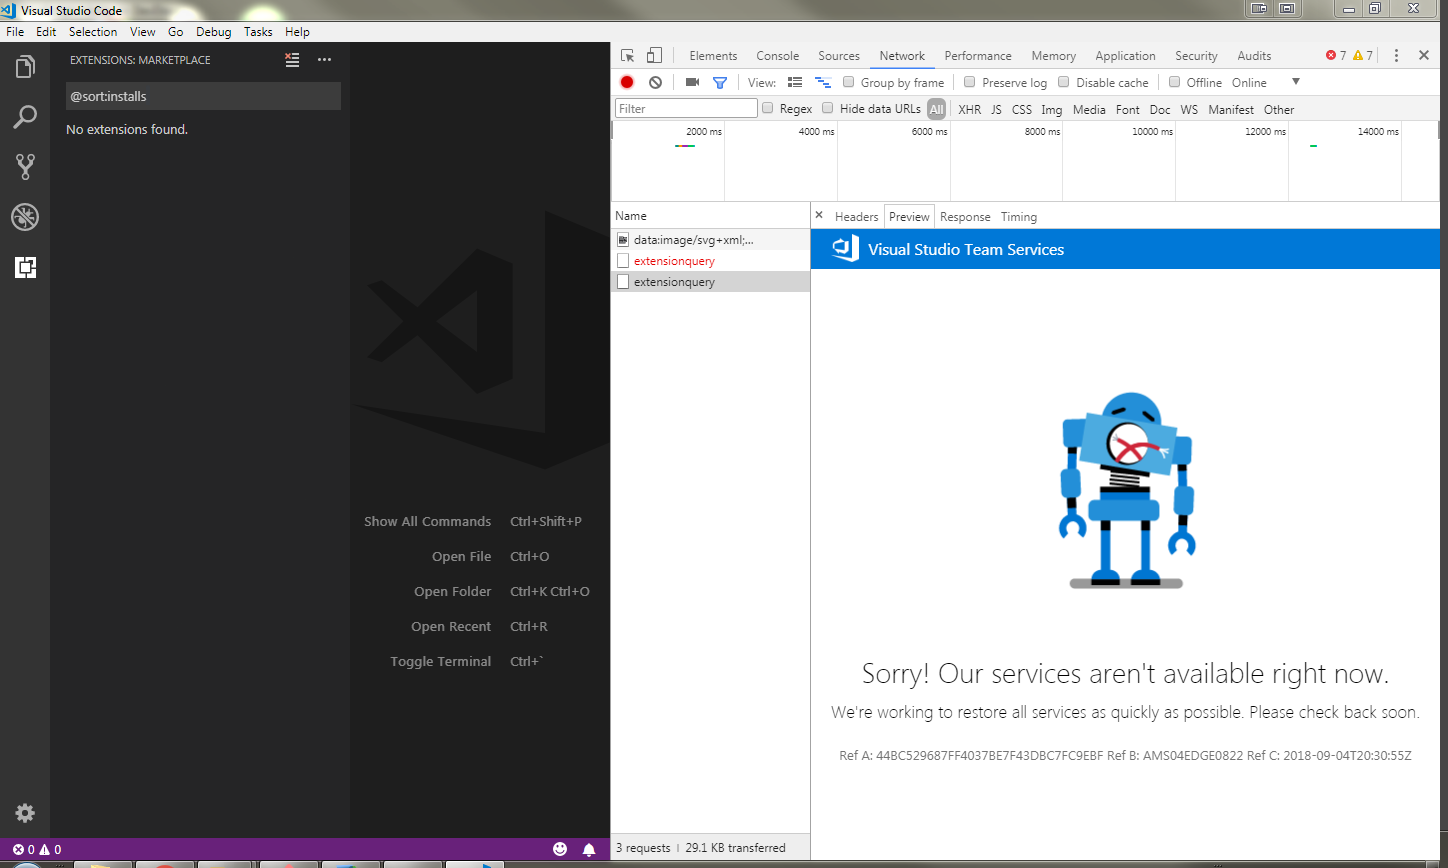Select the inspect element cursor tool
Screen dimensions: 1448x868
click(x=627, y=55)
